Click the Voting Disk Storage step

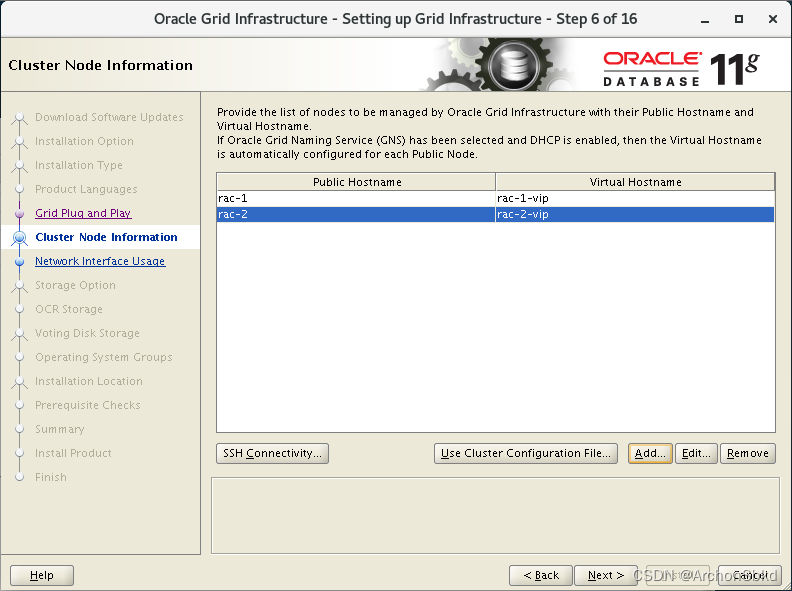click(87, 333)
